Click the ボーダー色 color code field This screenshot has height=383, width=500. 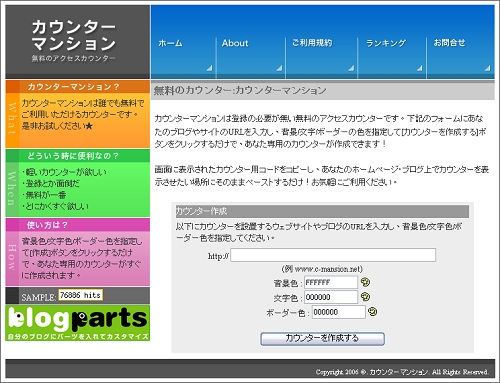pos(339,312)
